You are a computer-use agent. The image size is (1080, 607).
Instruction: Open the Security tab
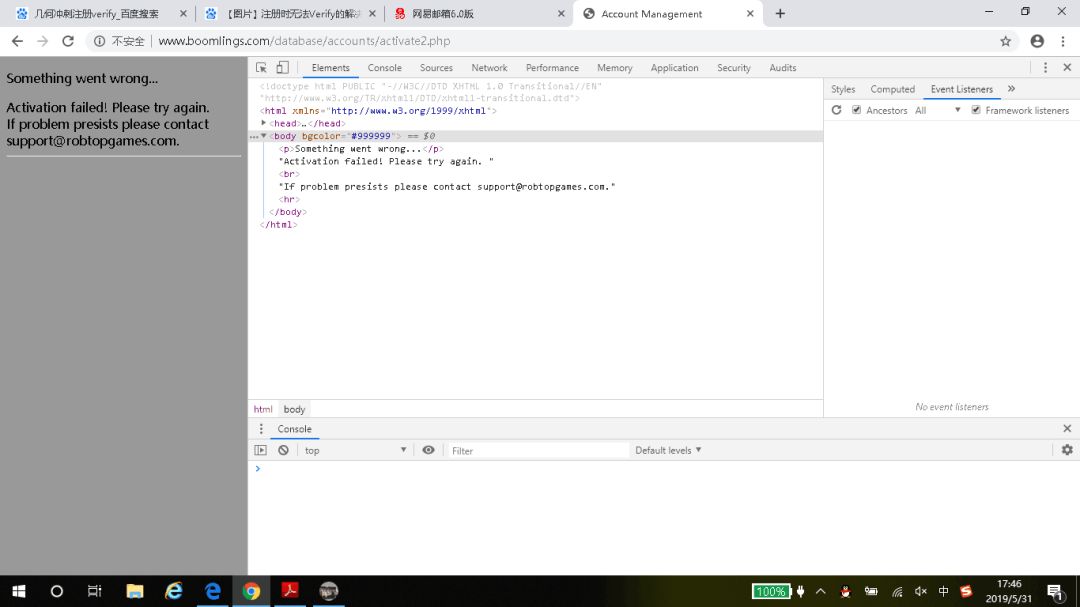[x=734, y=68]
